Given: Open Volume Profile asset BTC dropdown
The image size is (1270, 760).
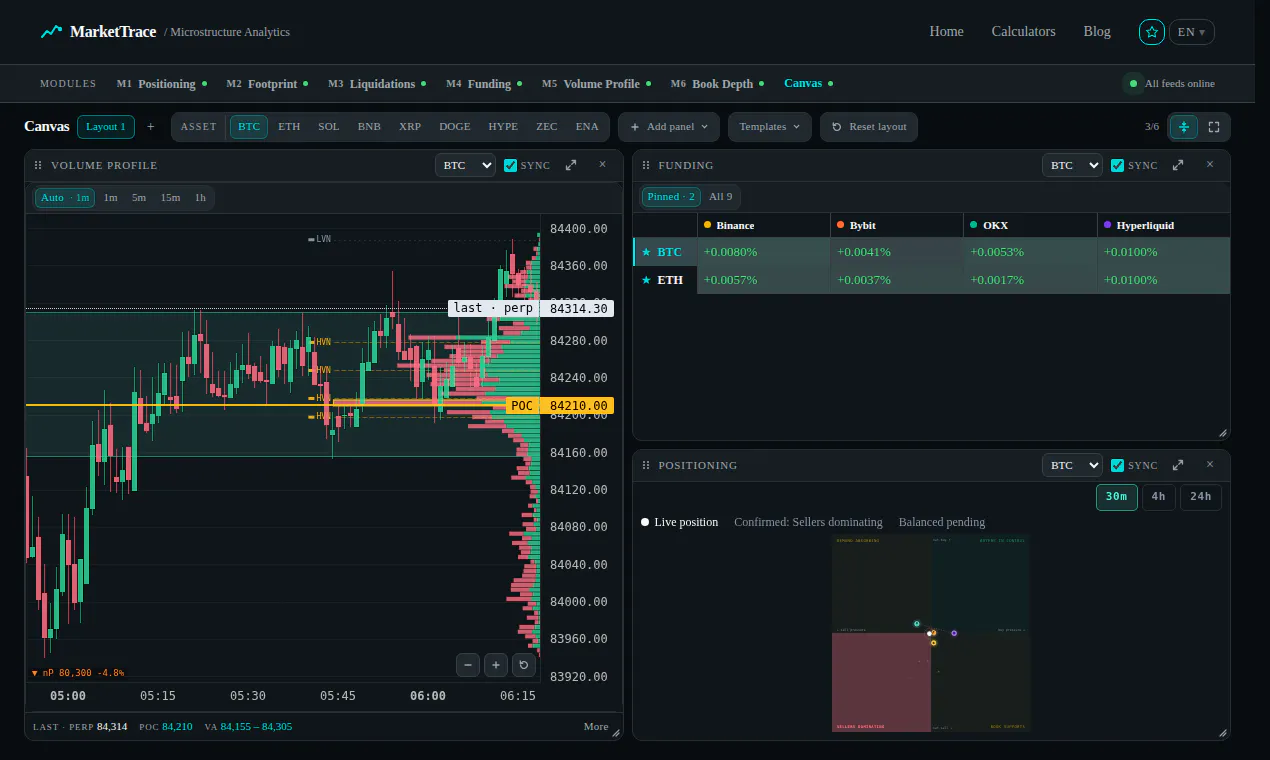Looking at the screenshot, I should coord(465,165).
